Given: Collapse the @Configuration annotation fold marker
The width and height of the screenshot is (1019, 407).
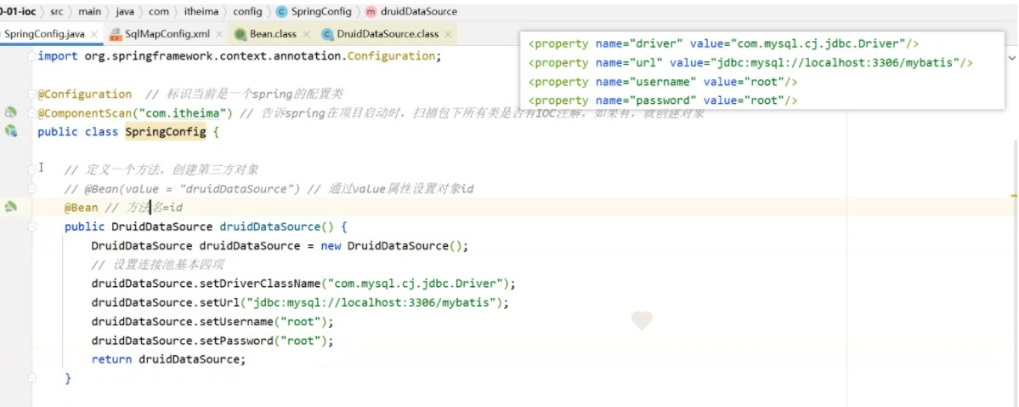Looking at the screenshot, I should coord(31,94).
